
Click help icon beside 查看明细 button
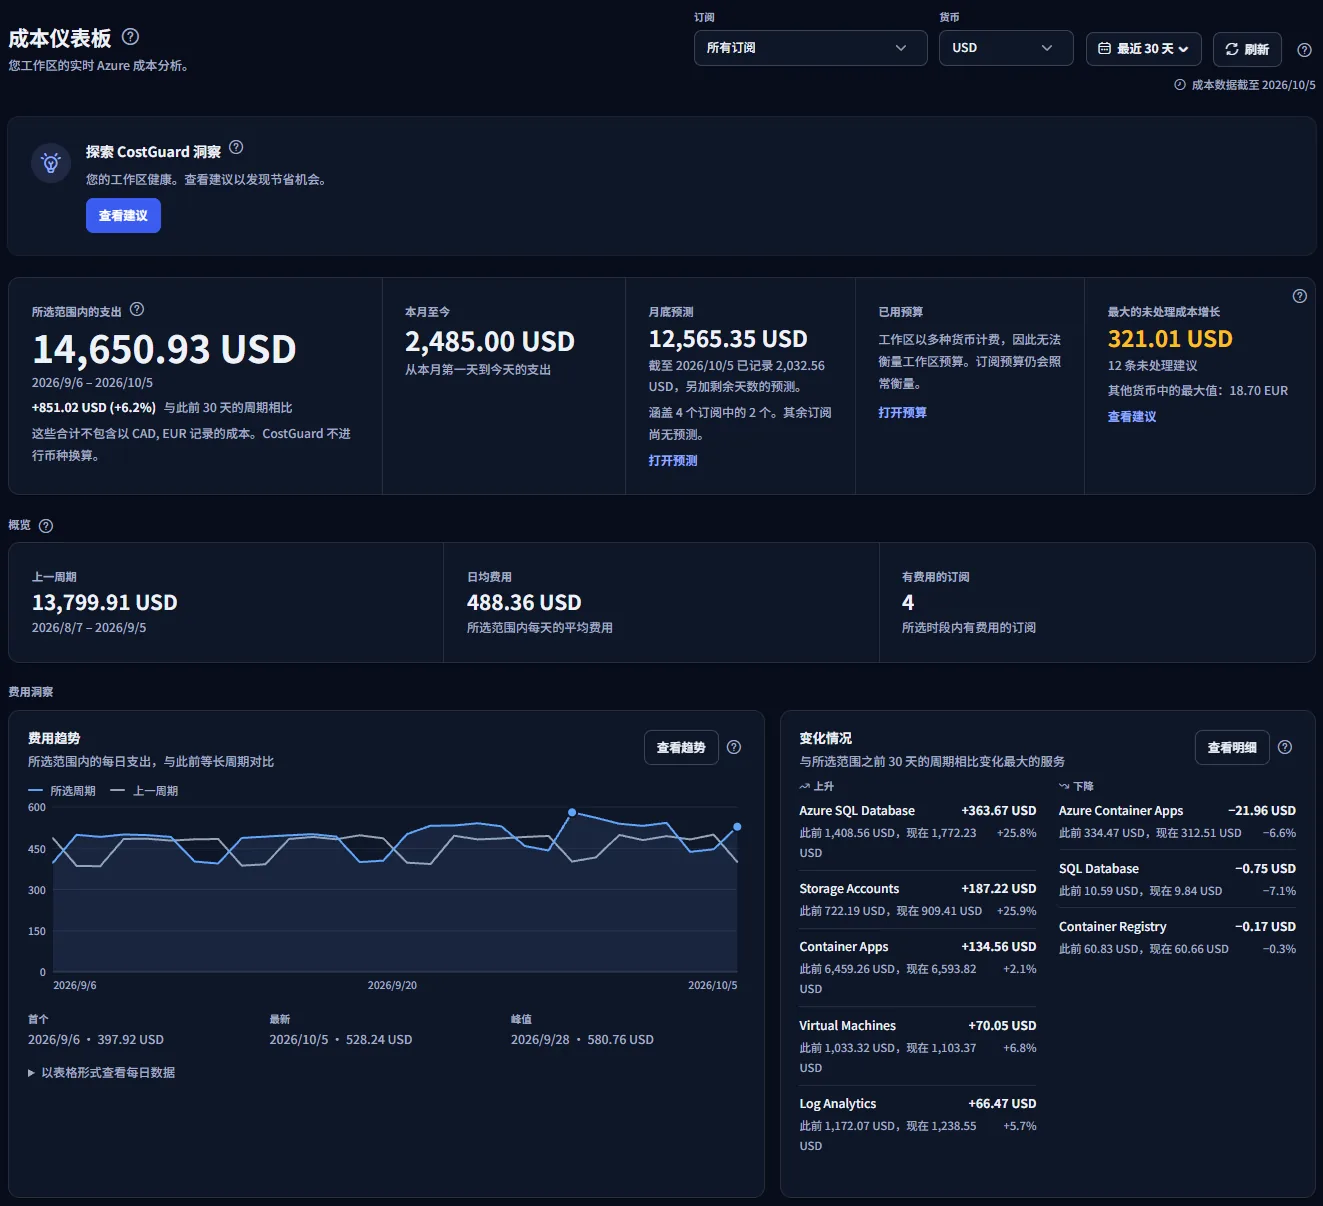pos(1285,747)
